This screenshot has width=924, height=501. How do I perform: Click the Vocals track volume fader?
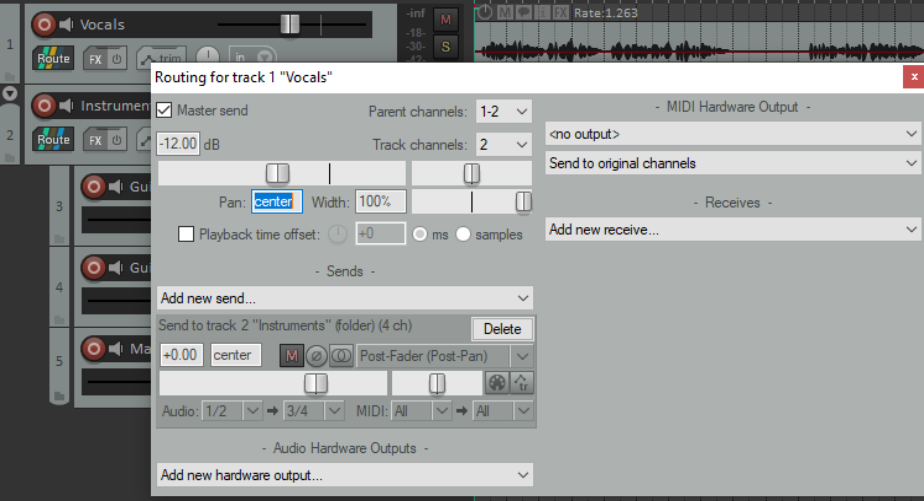(289, 24)
